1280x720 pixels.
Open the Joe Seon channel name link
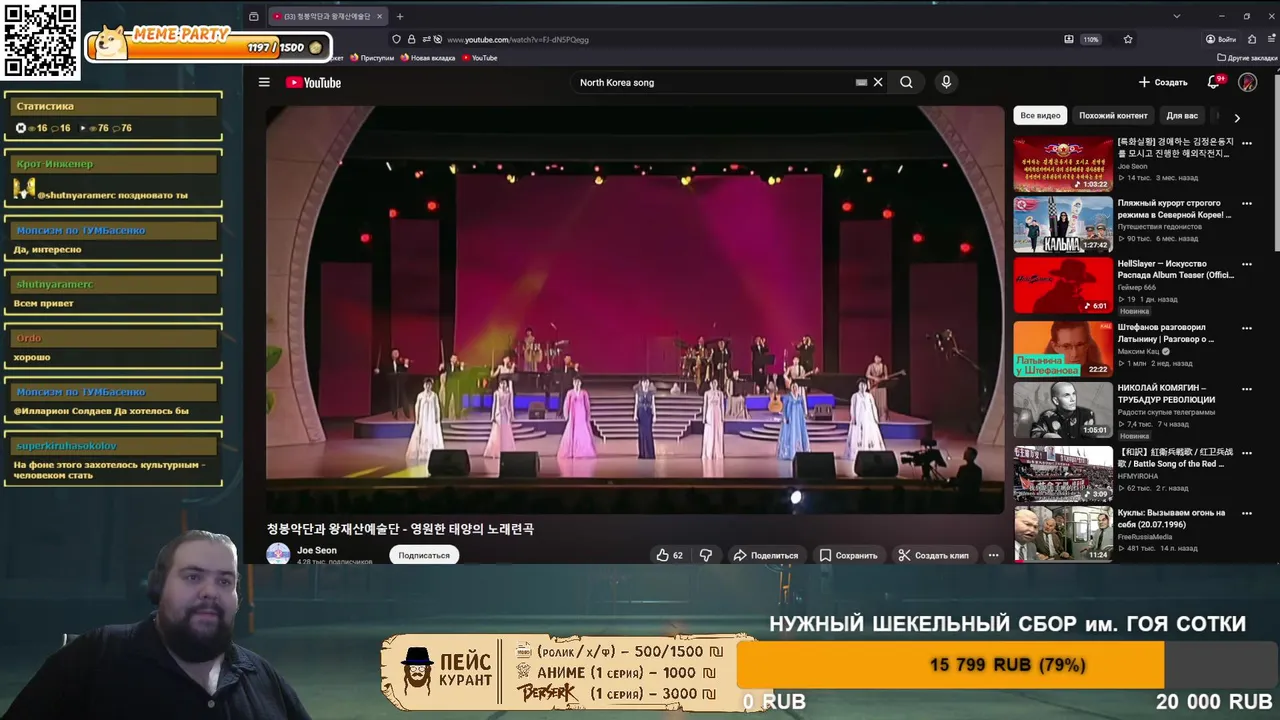pos(317,550)
